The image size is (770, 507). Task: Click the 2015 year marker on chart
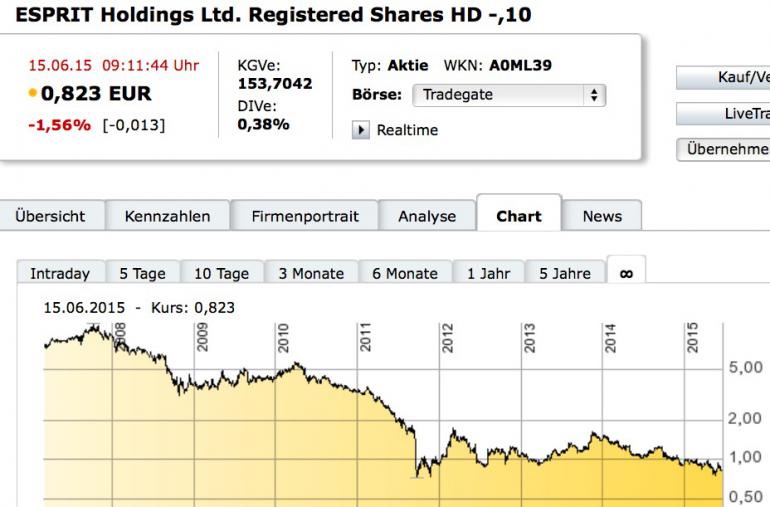pyautogui.click(x=692, y=338)
